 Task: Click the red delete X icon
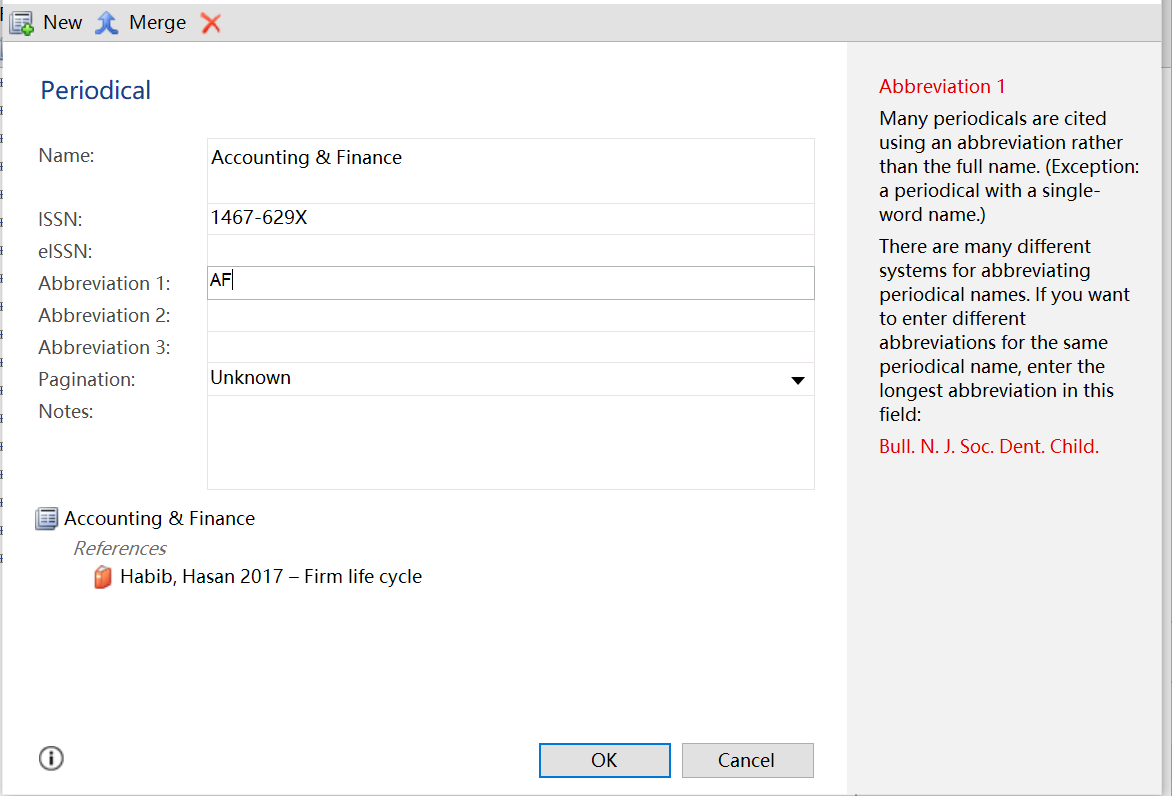pos(210,23)
